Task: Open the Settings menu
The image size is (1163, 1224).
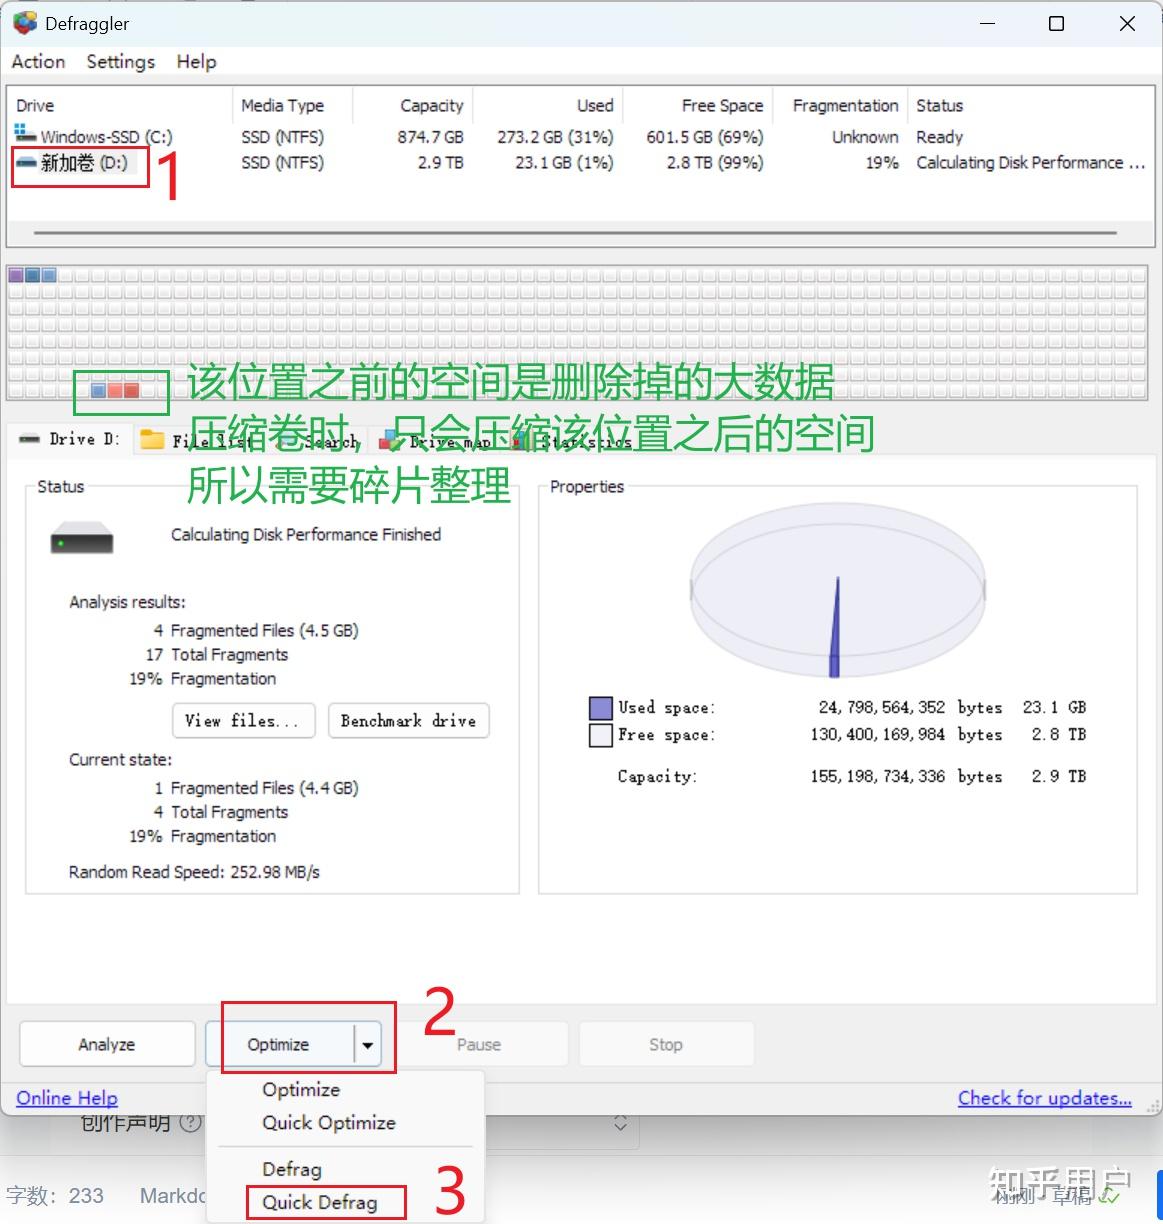Action: [x=121, y=62]
